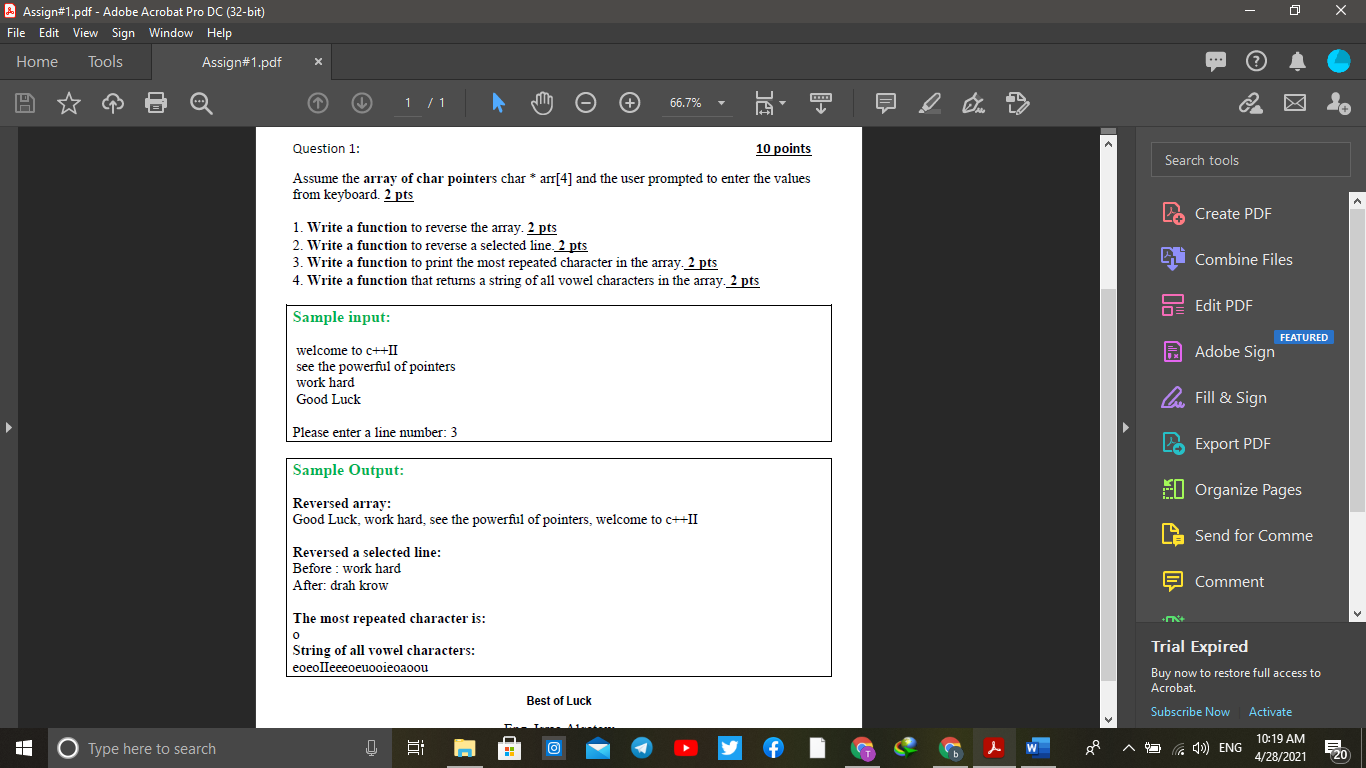
Task: Open File Explorer from taskbar
Action: pos(466,748)
